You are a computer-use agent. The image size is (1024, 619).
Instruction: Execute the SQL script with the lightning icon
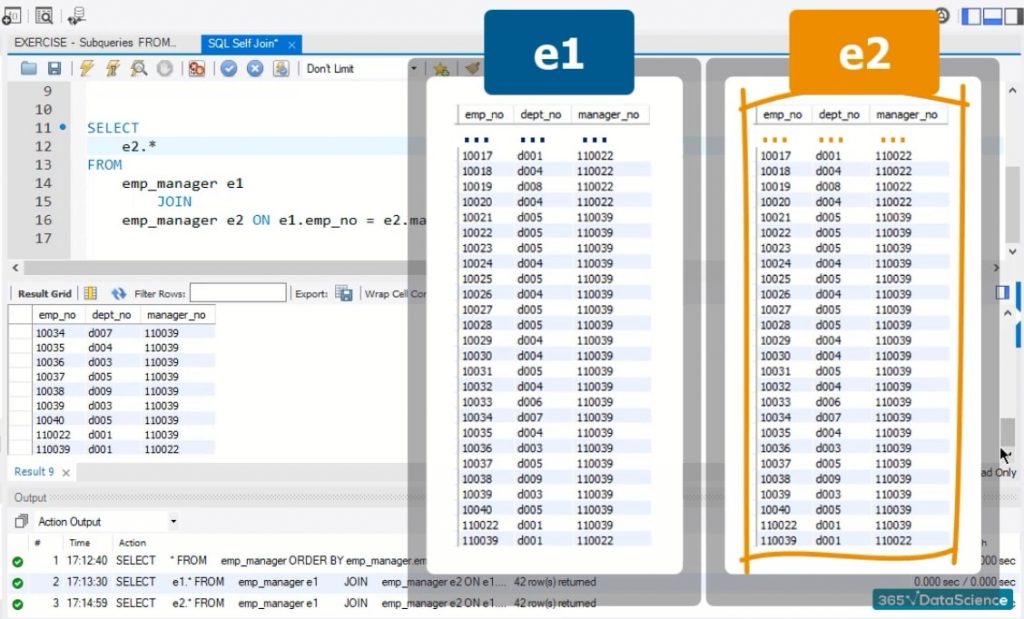point(85,68)
